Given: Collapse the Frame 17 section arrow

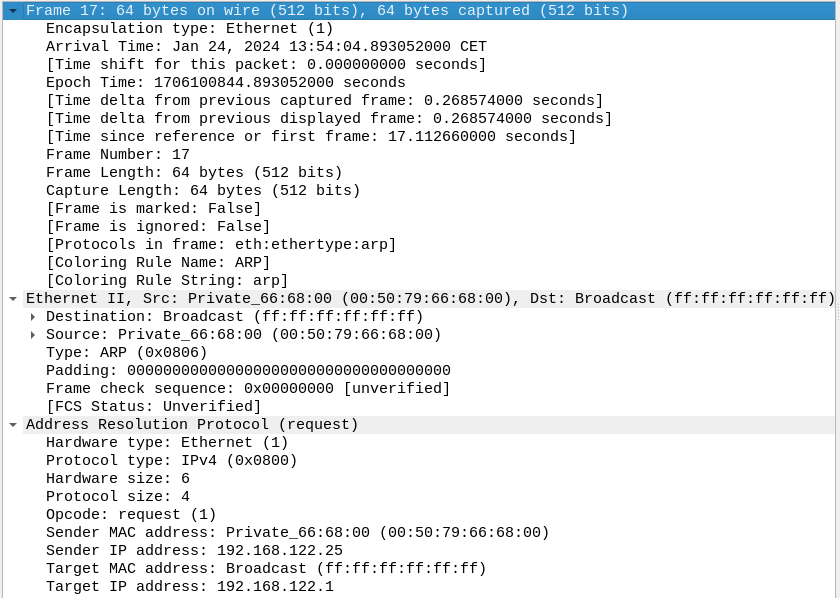Looking at the screenshot, I should [13, 11].
